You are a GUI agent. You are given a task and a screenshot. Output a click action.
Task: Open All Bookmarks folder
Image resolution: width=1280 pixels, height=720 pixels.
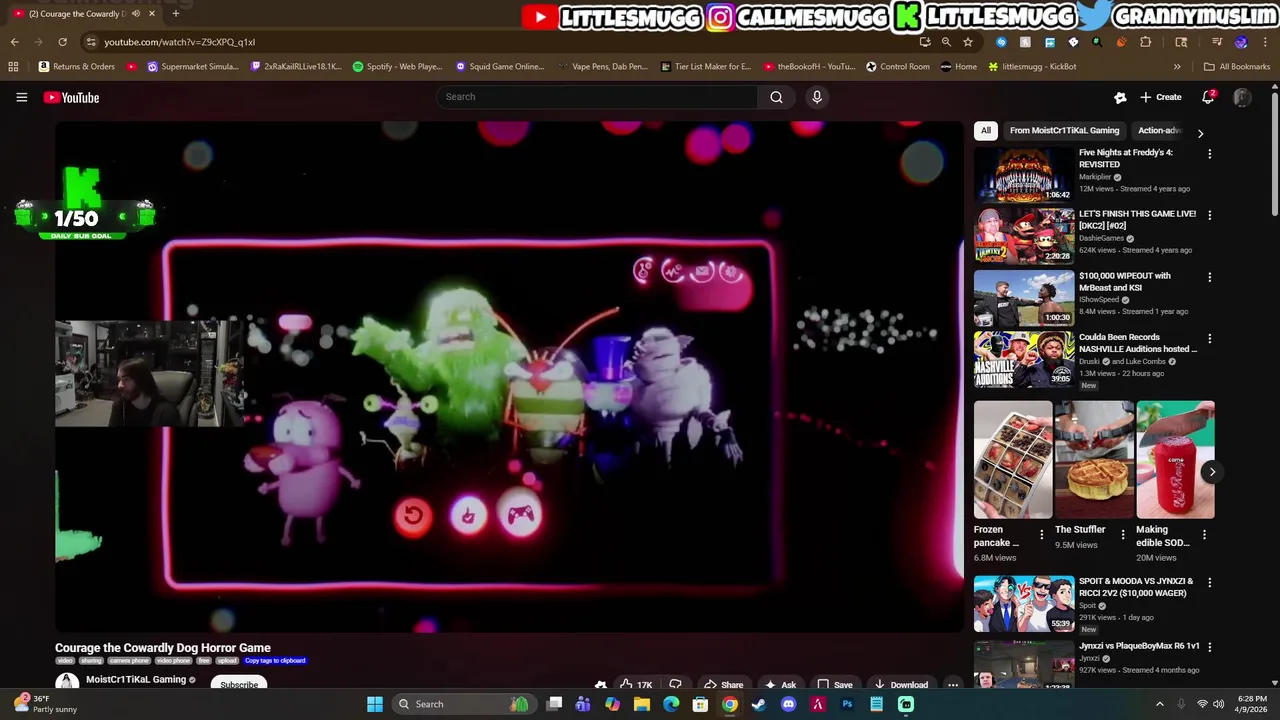click(1237, 66)
